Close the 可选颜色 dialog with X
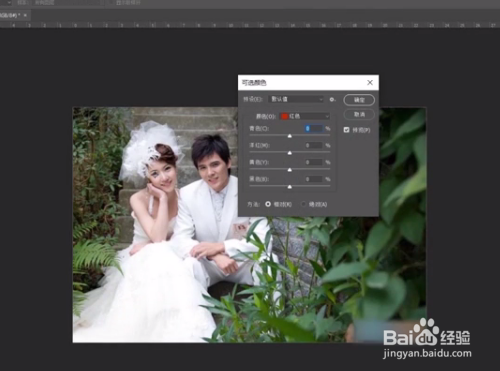This screenshot has width=500, height=371. [x=370, y=82]
